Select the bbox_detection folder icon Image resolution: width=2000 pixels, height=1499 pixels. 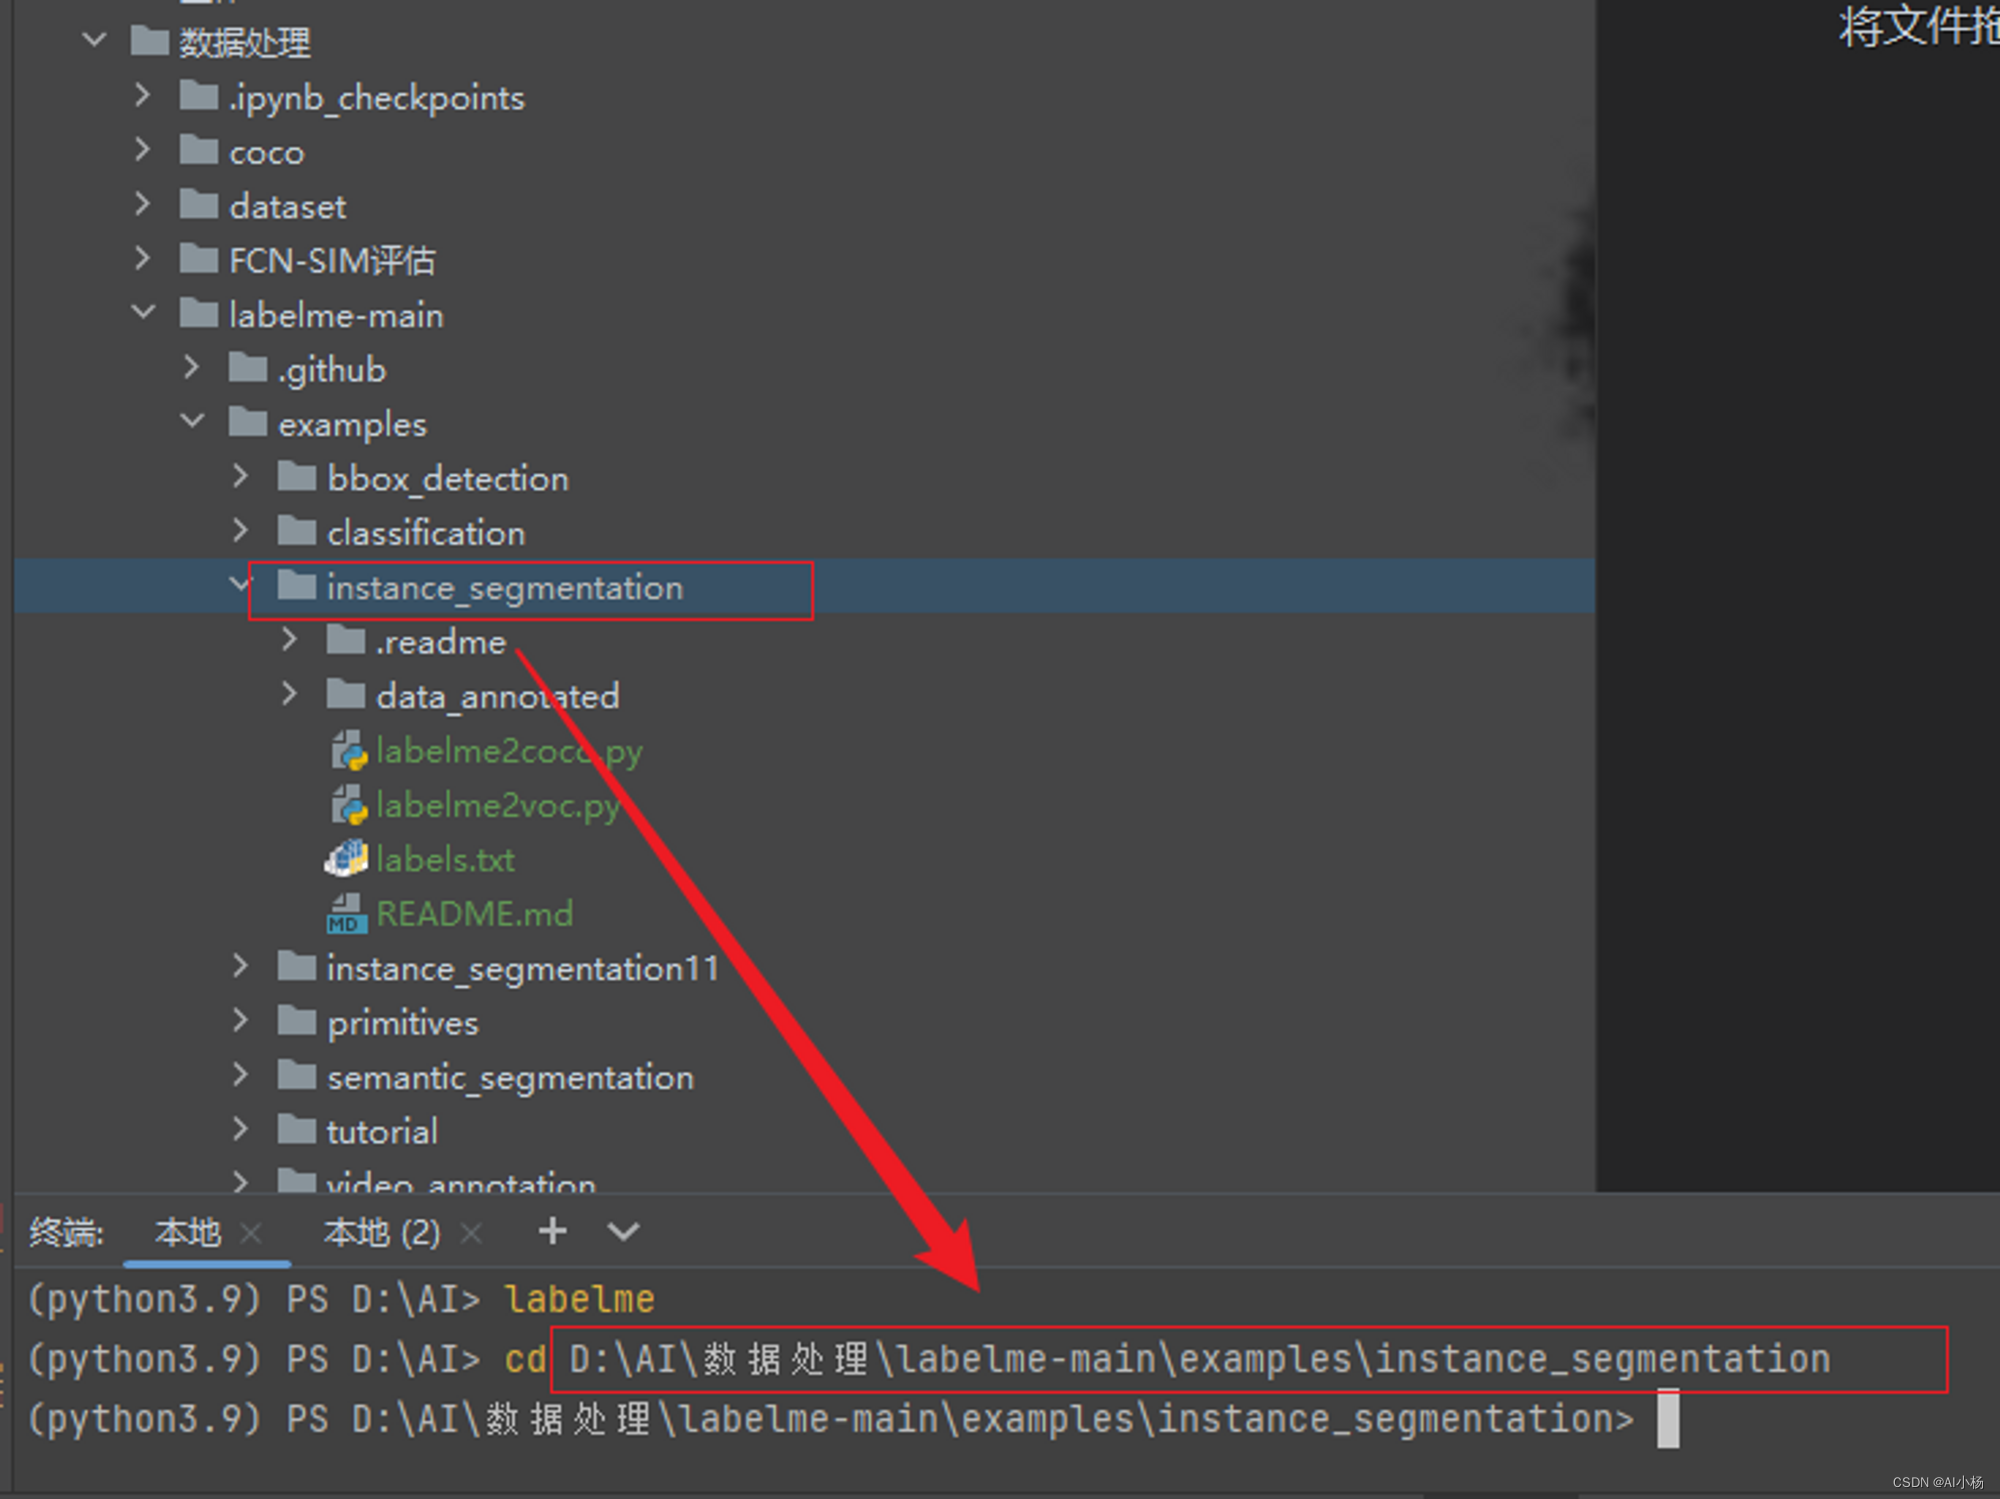coord(296,476)
